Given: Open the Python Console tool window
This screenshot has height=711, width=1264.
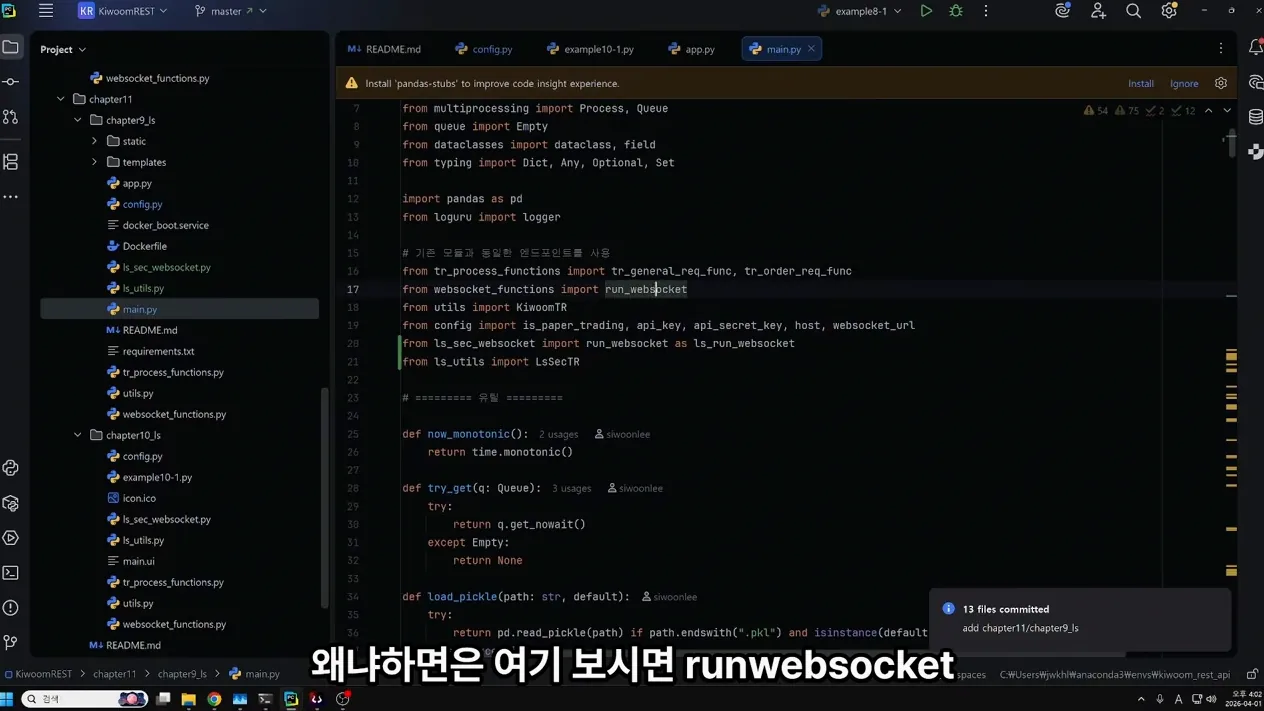Looking at the screenshot, I should [11, 468].
